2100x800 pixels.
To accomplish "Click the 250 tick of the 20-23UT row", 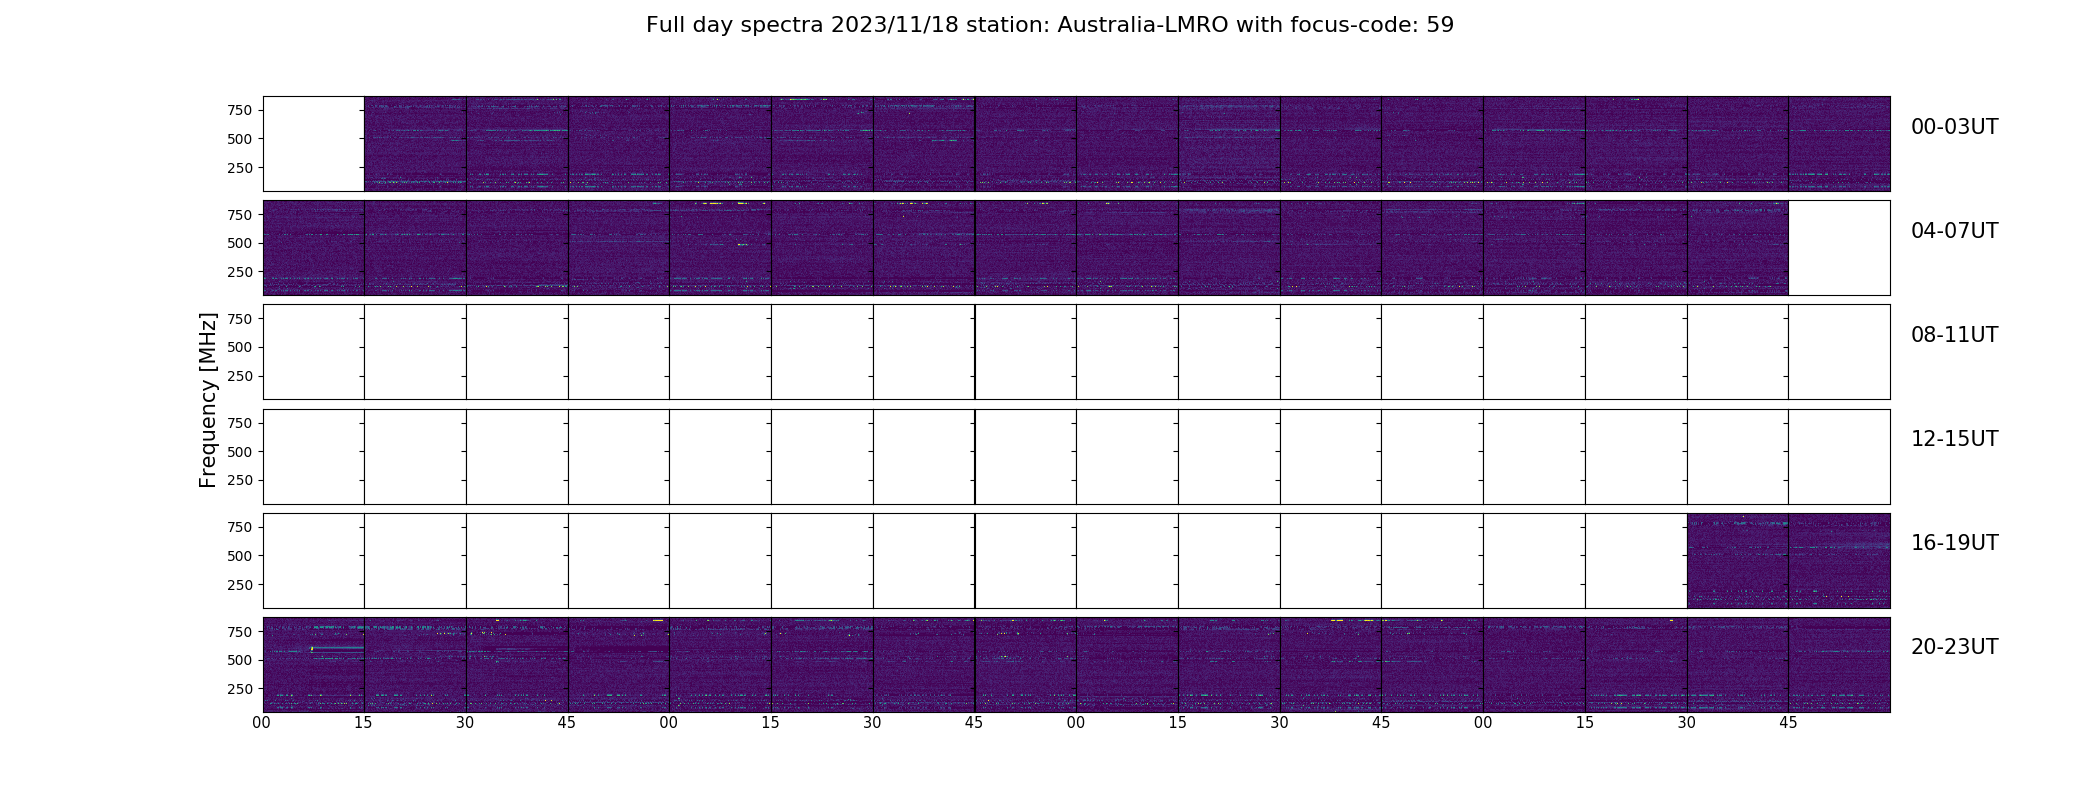I will click(239, 689).
